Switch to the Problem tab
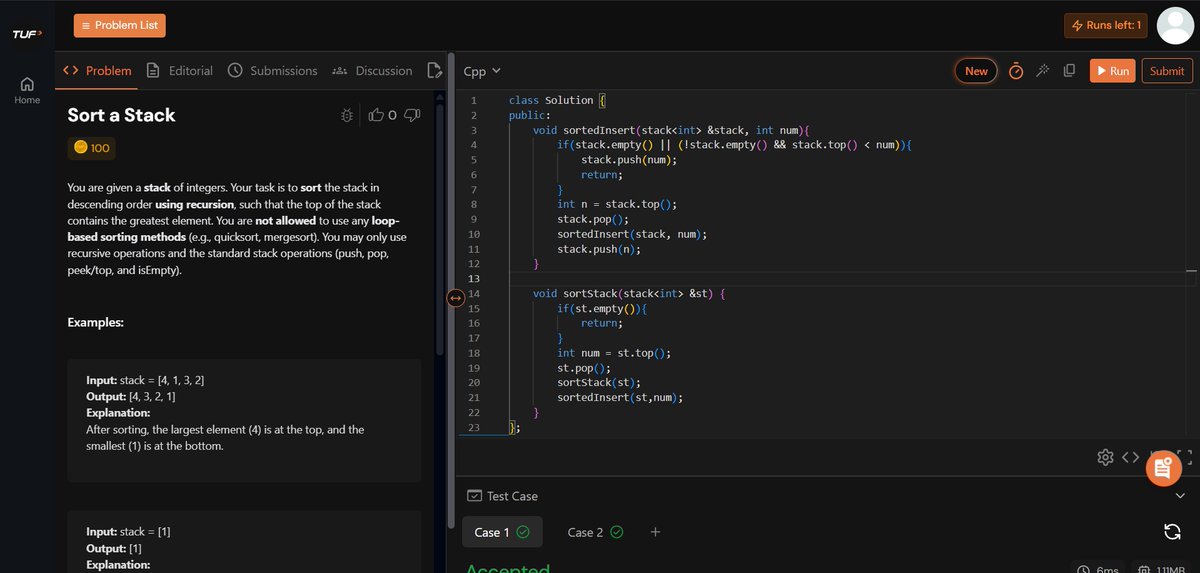 point(97,70)
